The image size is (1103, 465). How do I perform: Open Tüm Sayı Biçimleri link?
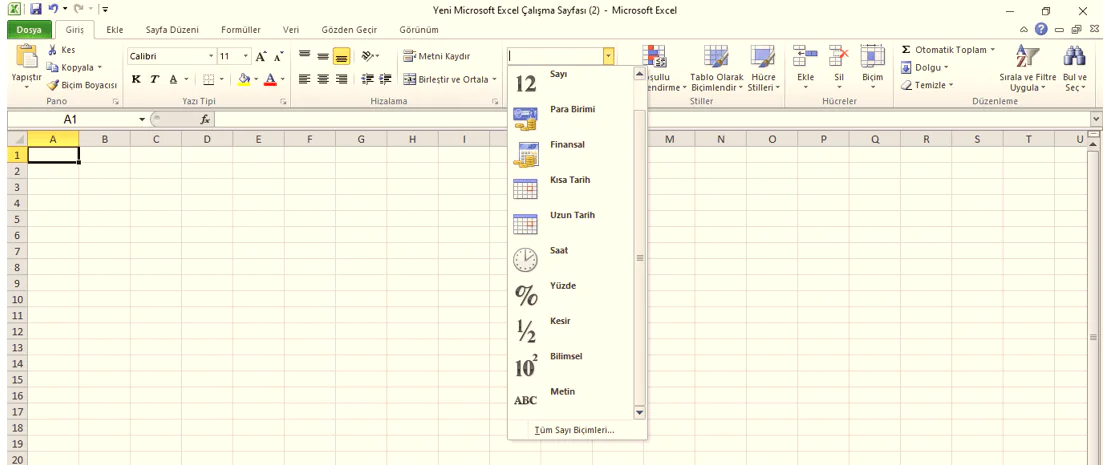575,430
